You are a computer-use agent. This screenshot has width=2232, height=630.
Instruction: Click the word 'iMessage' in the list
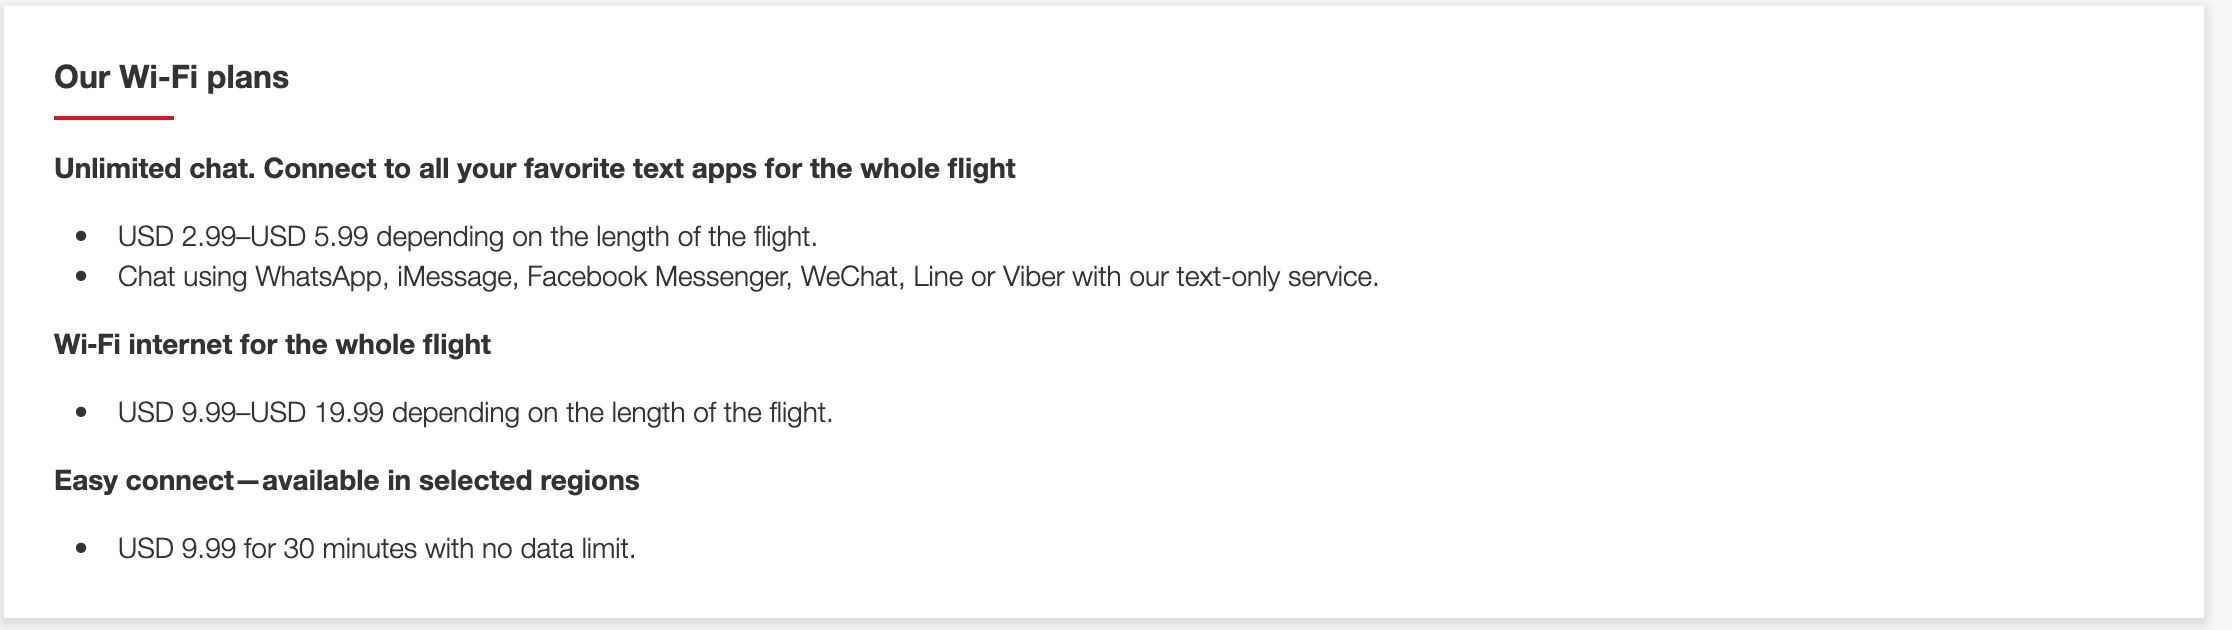(456, 277)
